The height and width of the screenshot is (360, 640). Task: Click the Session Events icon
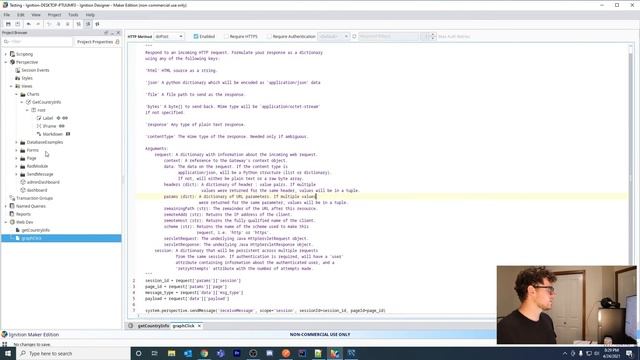click(18, 70)
